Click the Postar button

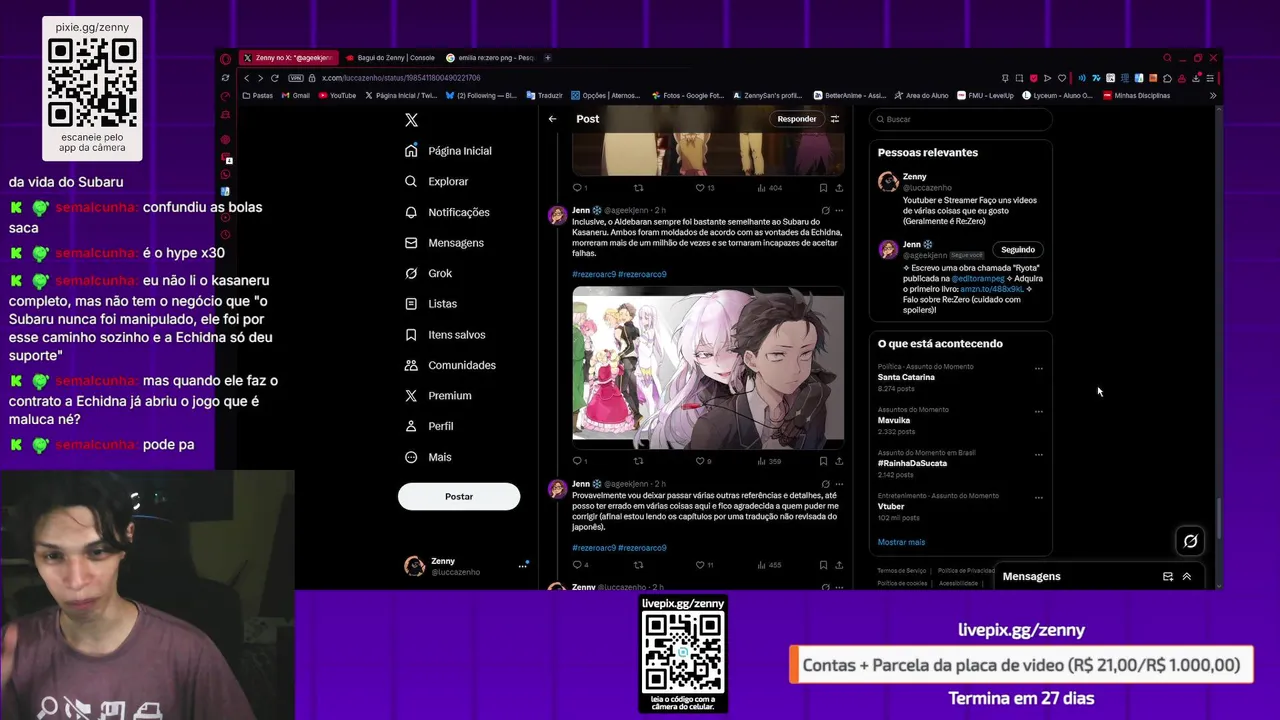[x=459, y=496]
